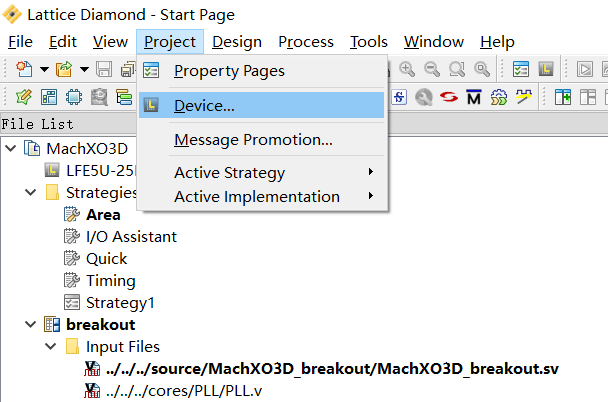Select the Quick strategy
608x402 pixels.
[x=107, y=259]
